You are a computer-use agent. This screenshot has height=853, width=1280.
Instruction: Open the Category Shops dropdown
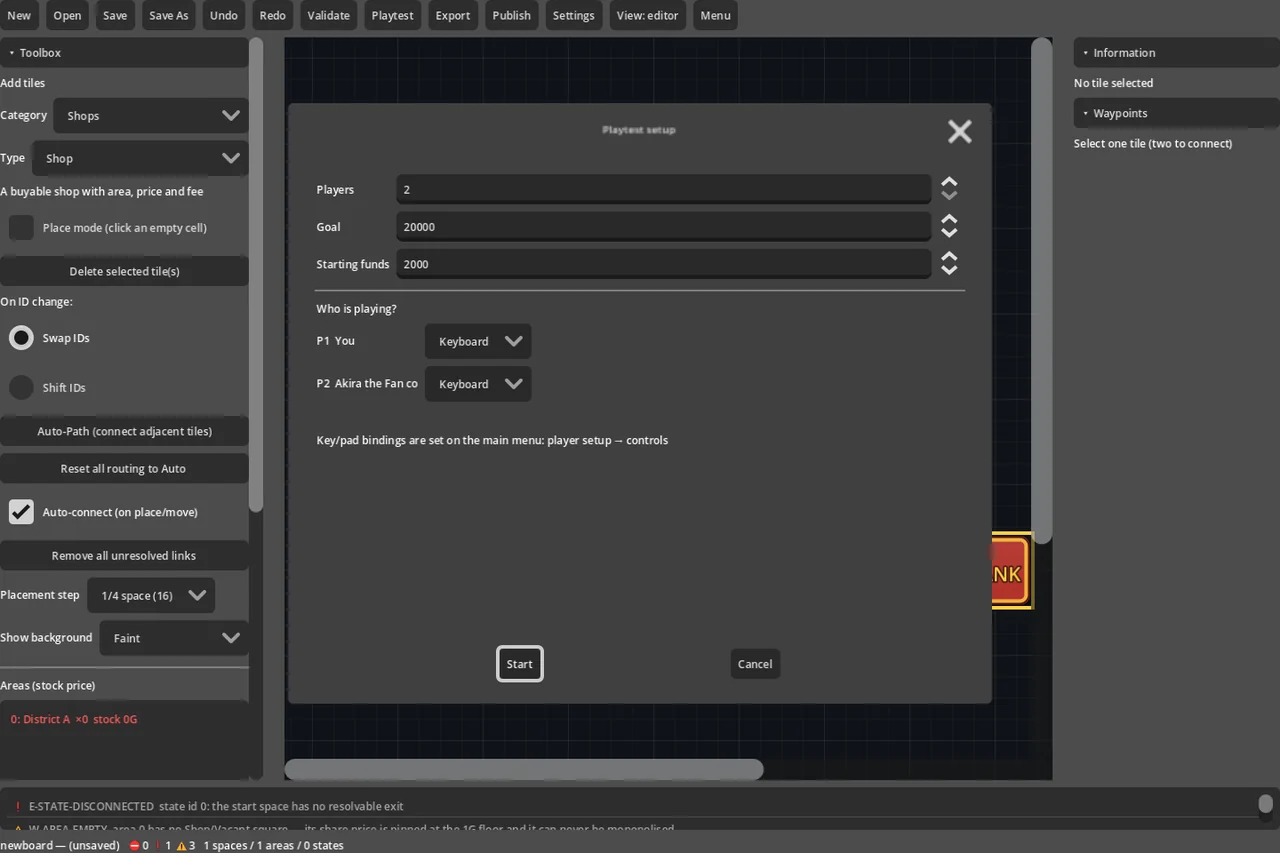tap(151, 116)
